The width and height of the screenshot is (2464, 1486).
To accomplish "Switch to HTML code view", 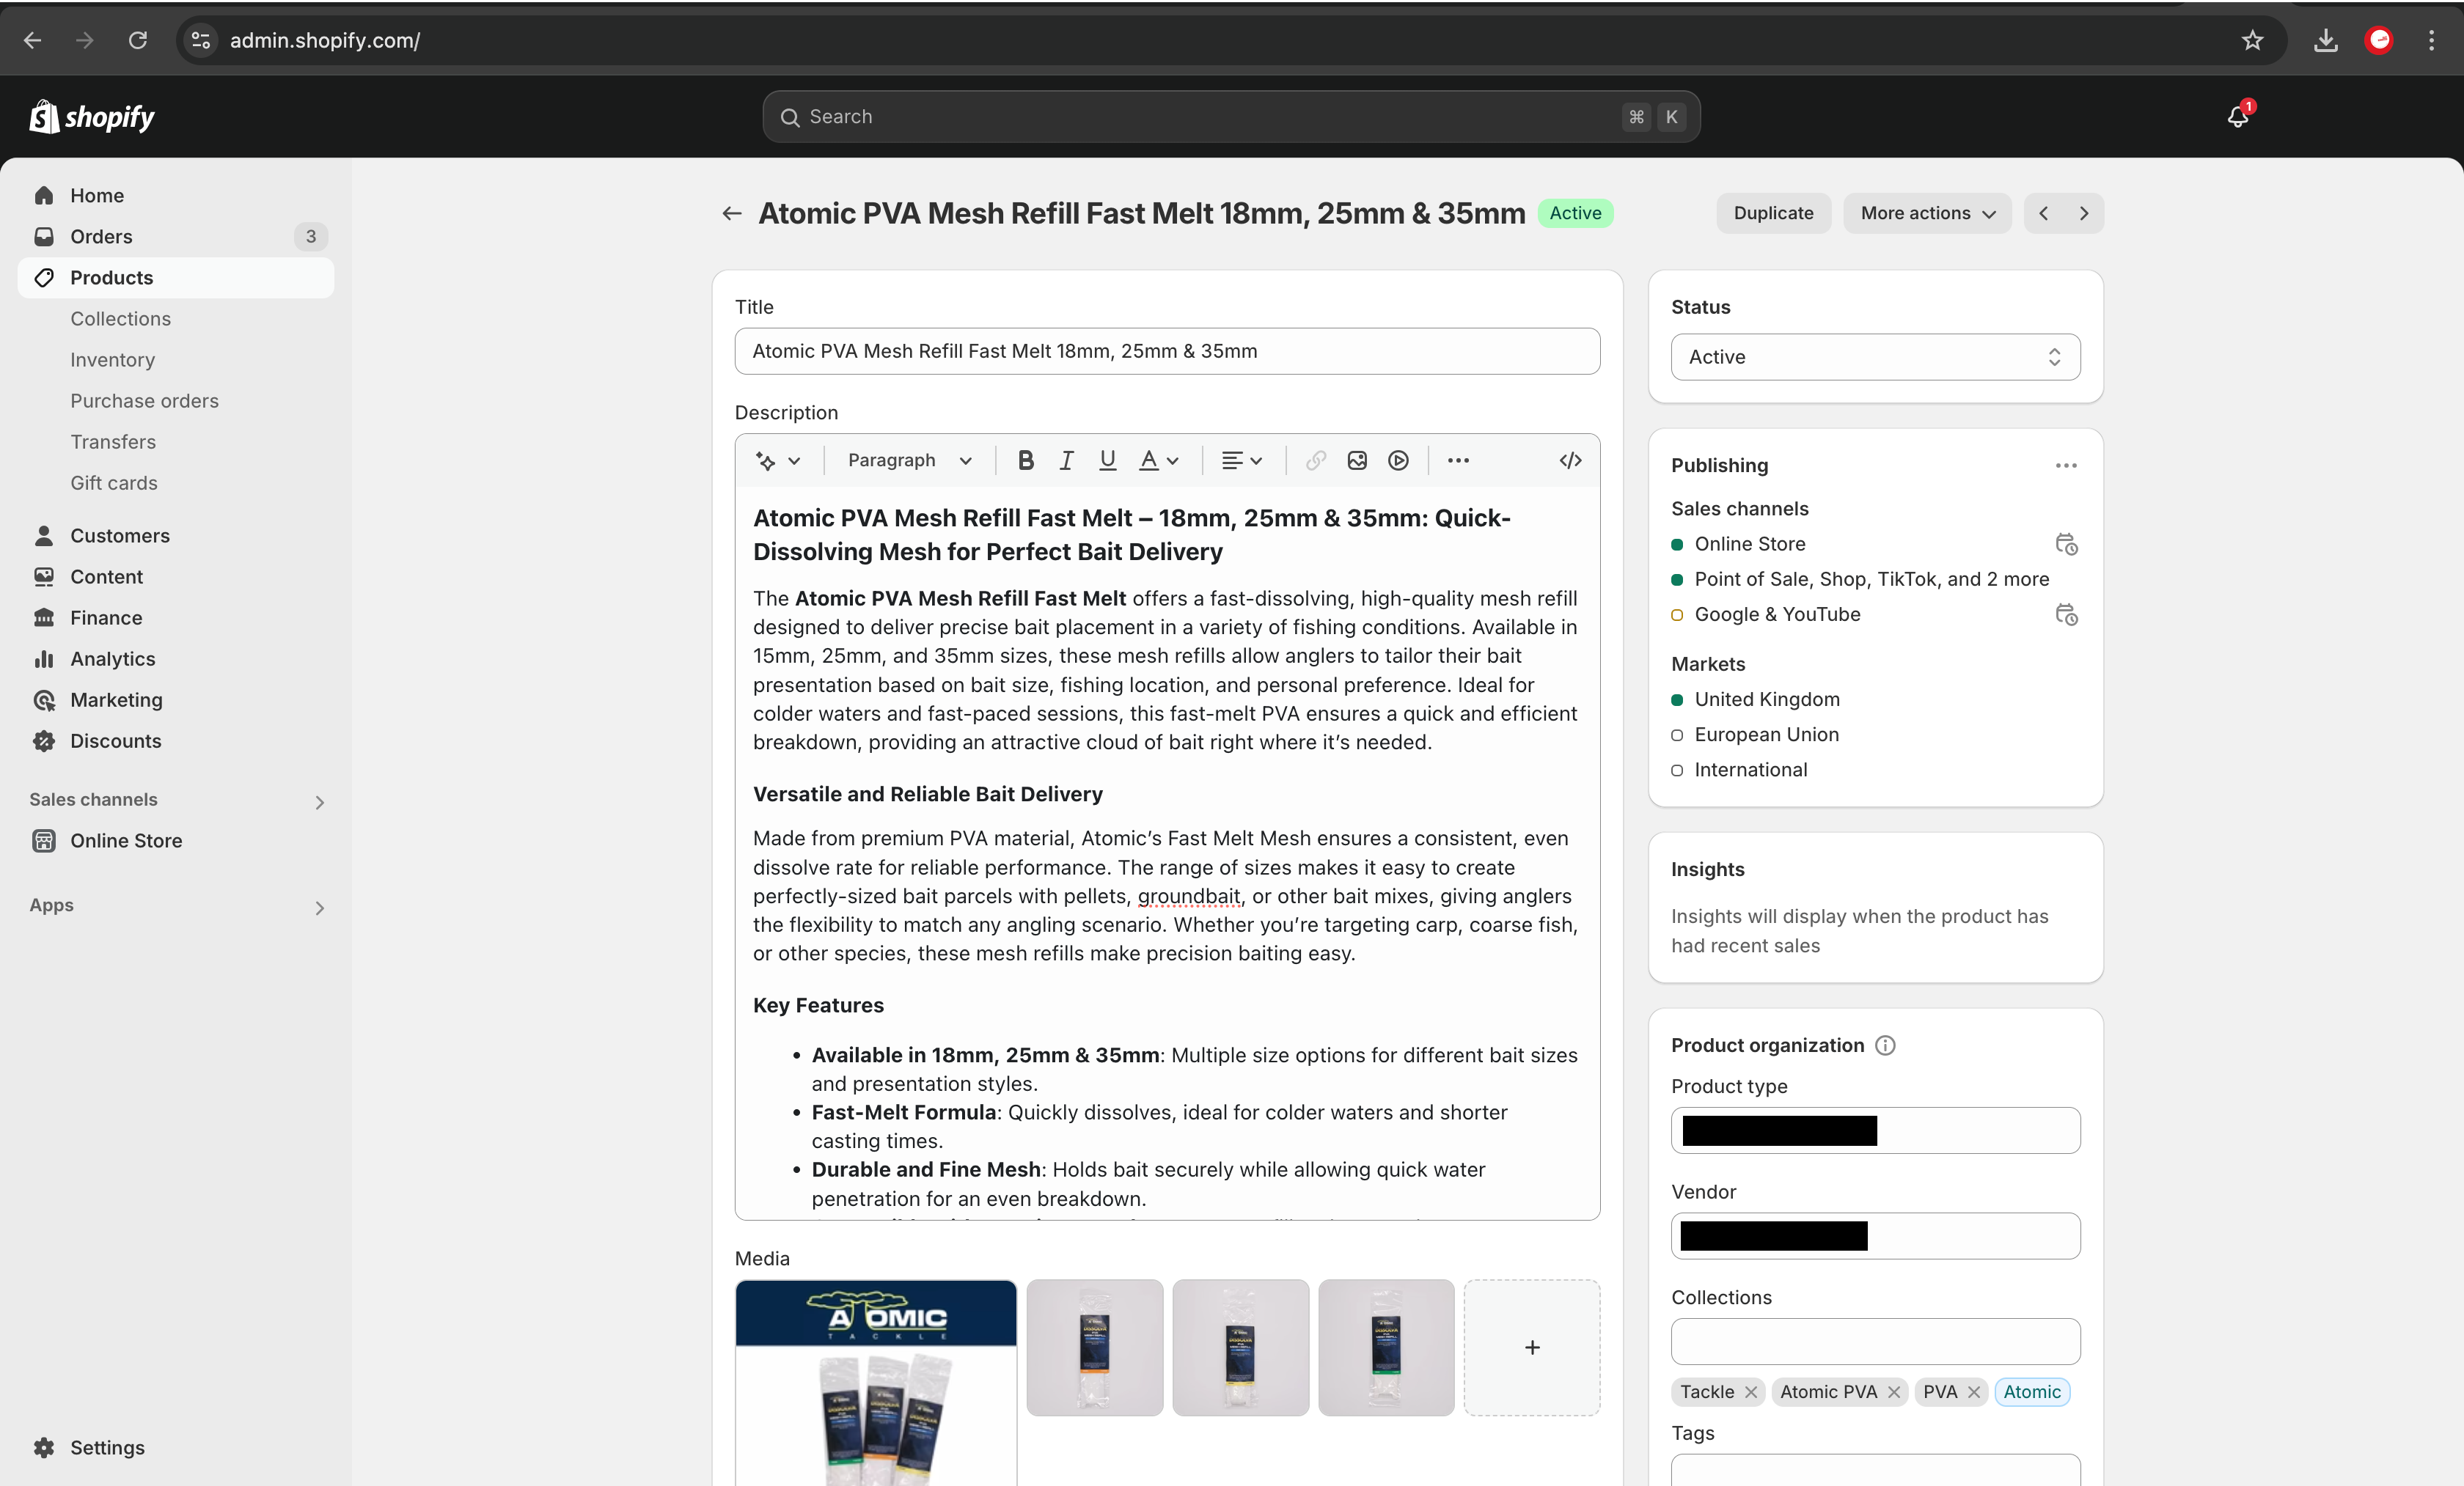I will pyautogui.click(x=1570, y=460).
